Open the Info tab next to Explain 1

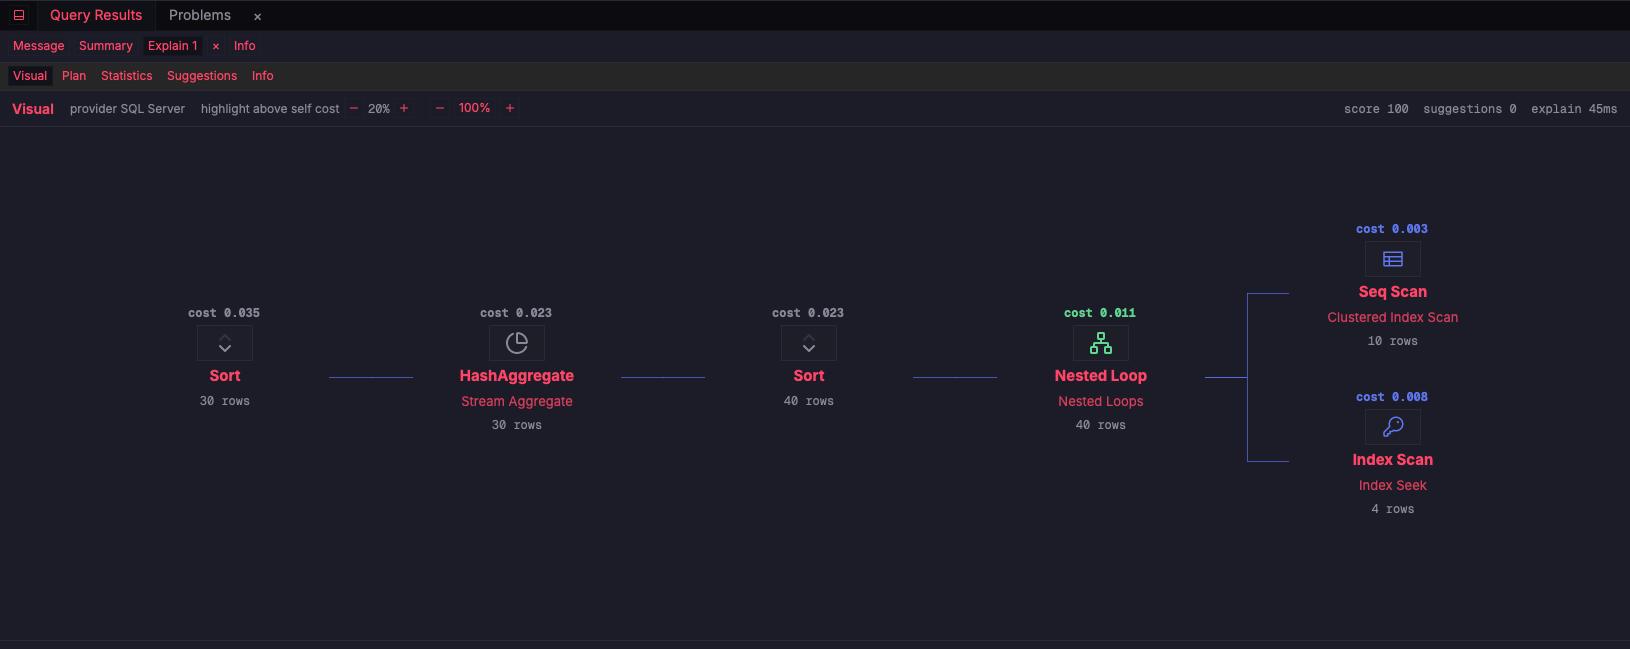pyautogui.click(x=245, y=46)
